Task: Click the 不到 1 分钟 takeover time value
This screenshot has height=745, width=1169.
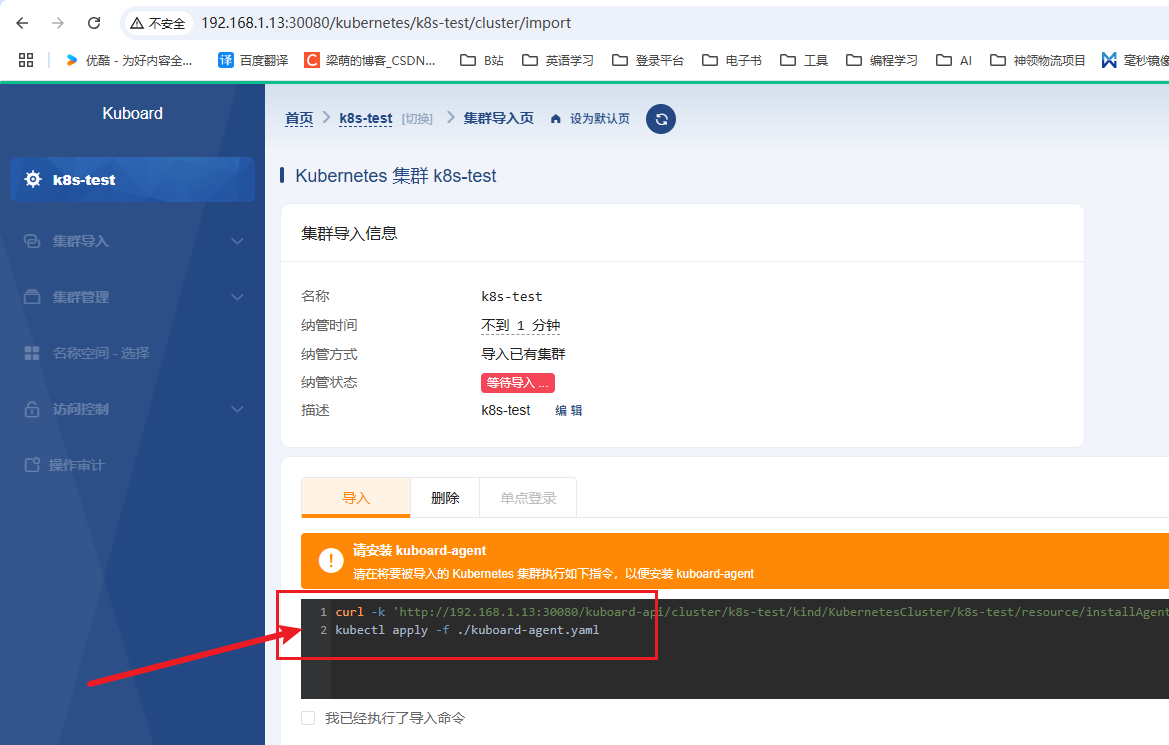Action: (520, 325)
